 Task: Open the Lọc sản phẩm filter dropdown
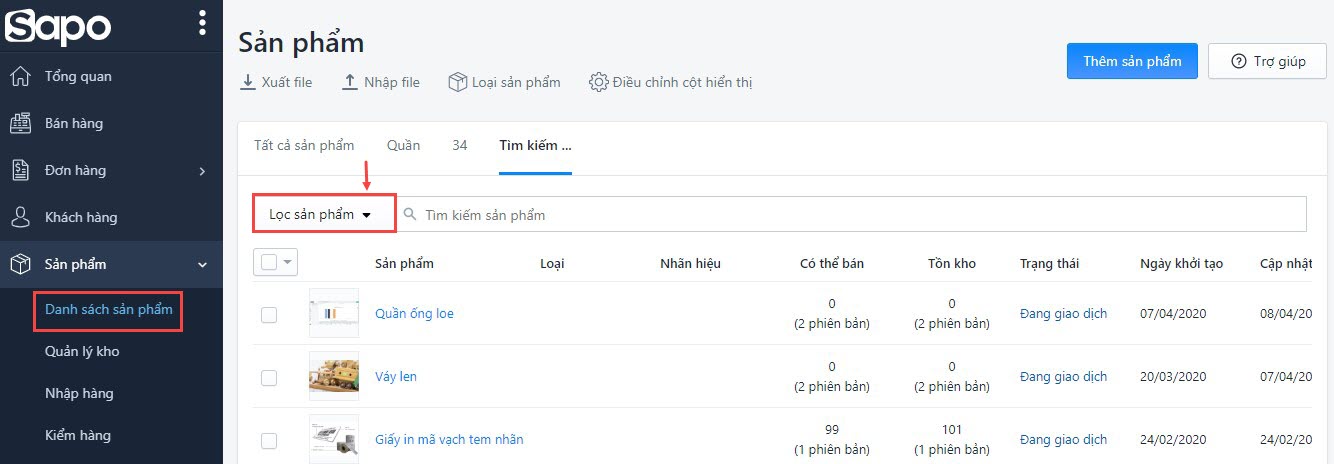click(x=324, y=214)
